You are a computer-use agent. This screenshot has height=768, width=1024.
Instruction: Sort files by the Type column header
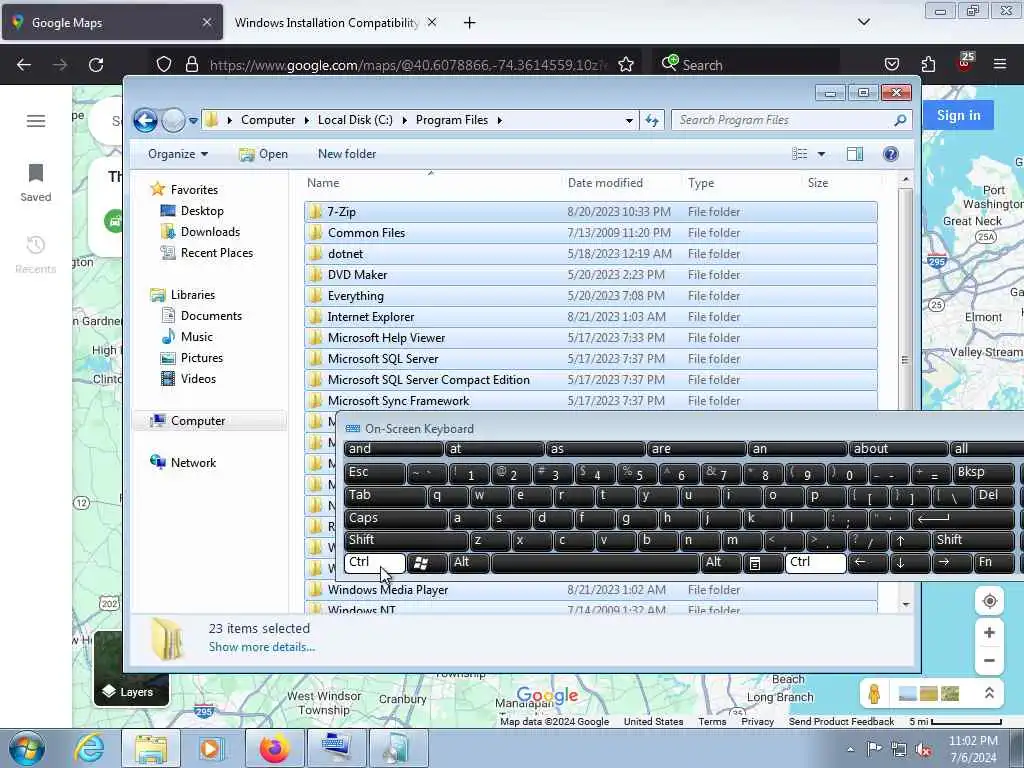coord(741,183)
